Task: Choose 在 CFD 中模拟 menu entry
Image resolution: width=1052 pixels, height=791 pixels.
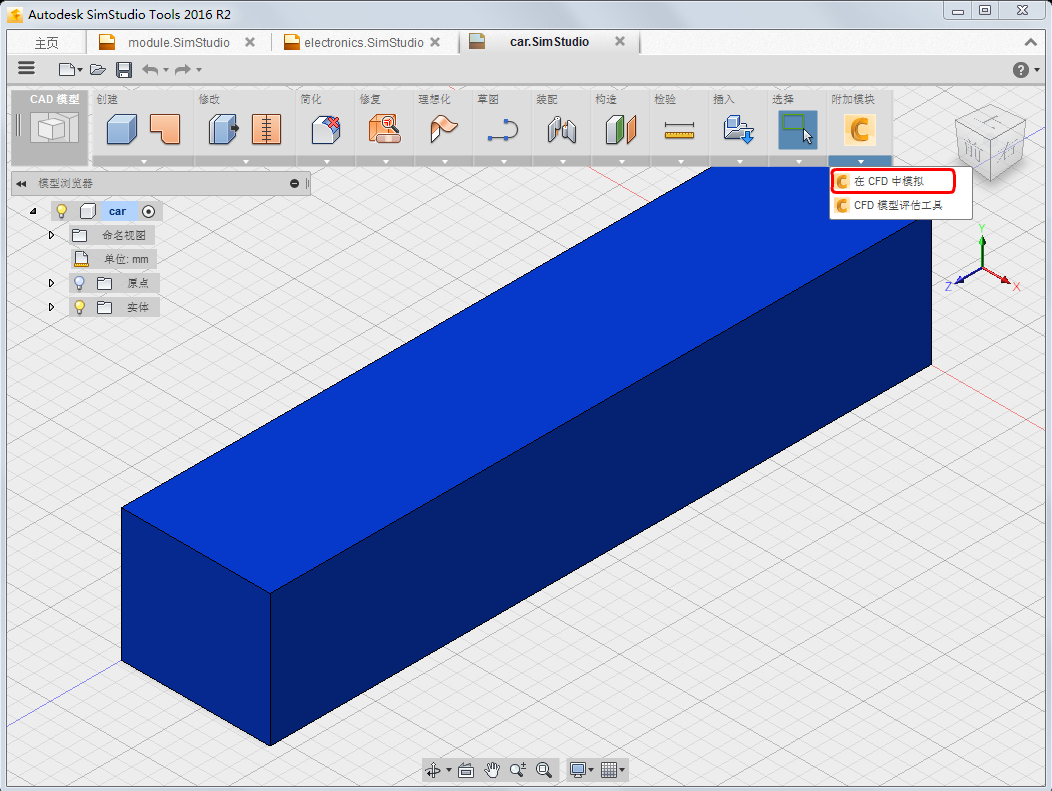Action: click(x=893, y=181)
